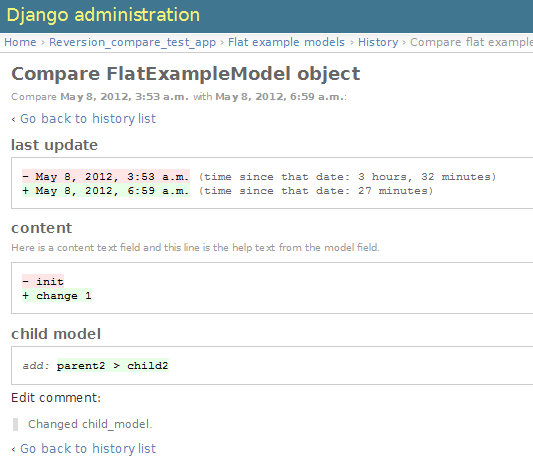Click the 'content' section heading
Image resolution: width=533 pixels, height=474 pixels.
coord(41,228)
